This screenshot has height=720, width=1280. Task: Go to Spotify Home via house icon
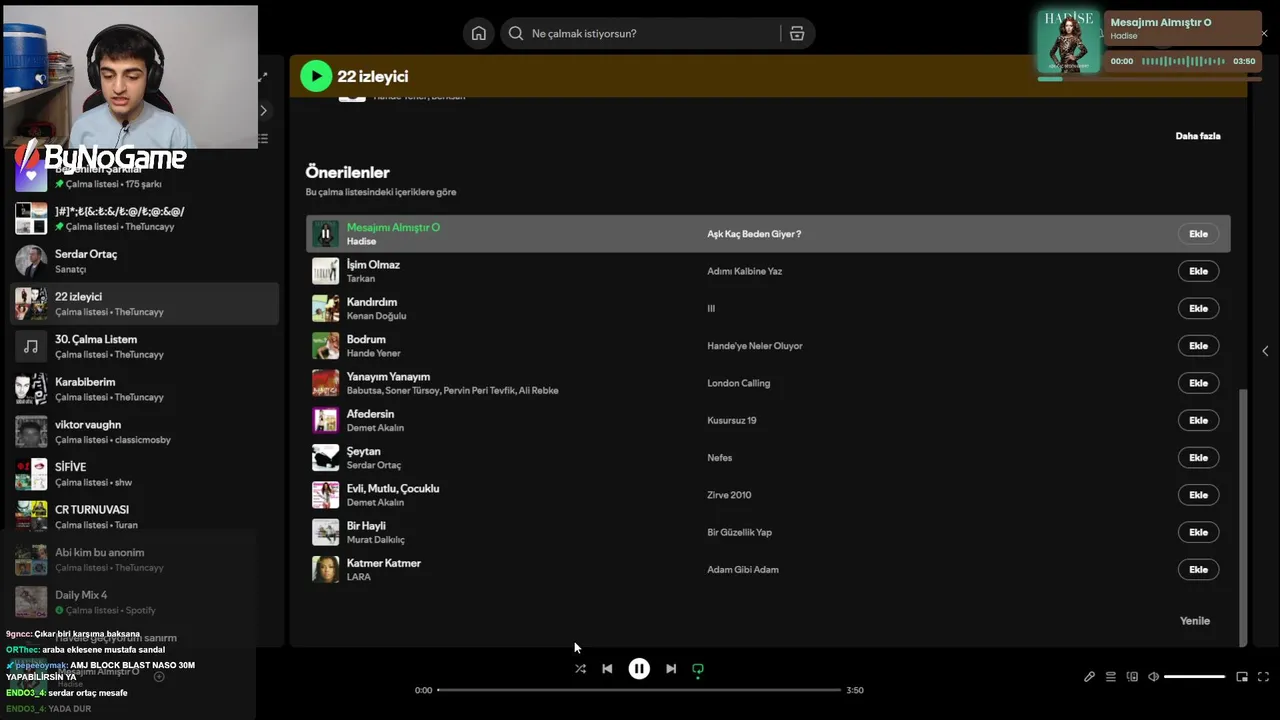point(479,33)
